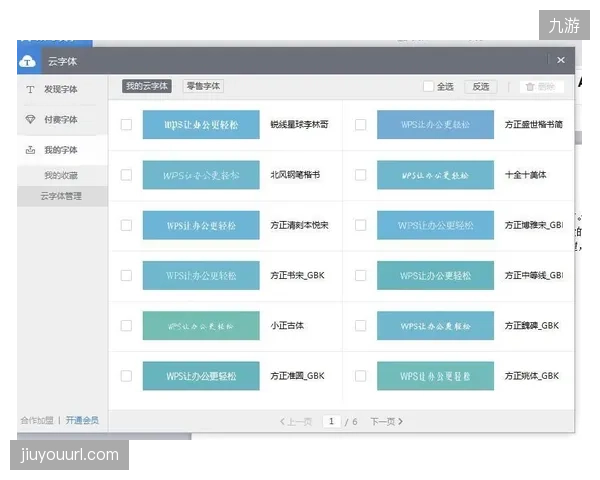Screen dimensions: 600x480
Task: Check the 小正古体 font checkbox
Action: 126,326
